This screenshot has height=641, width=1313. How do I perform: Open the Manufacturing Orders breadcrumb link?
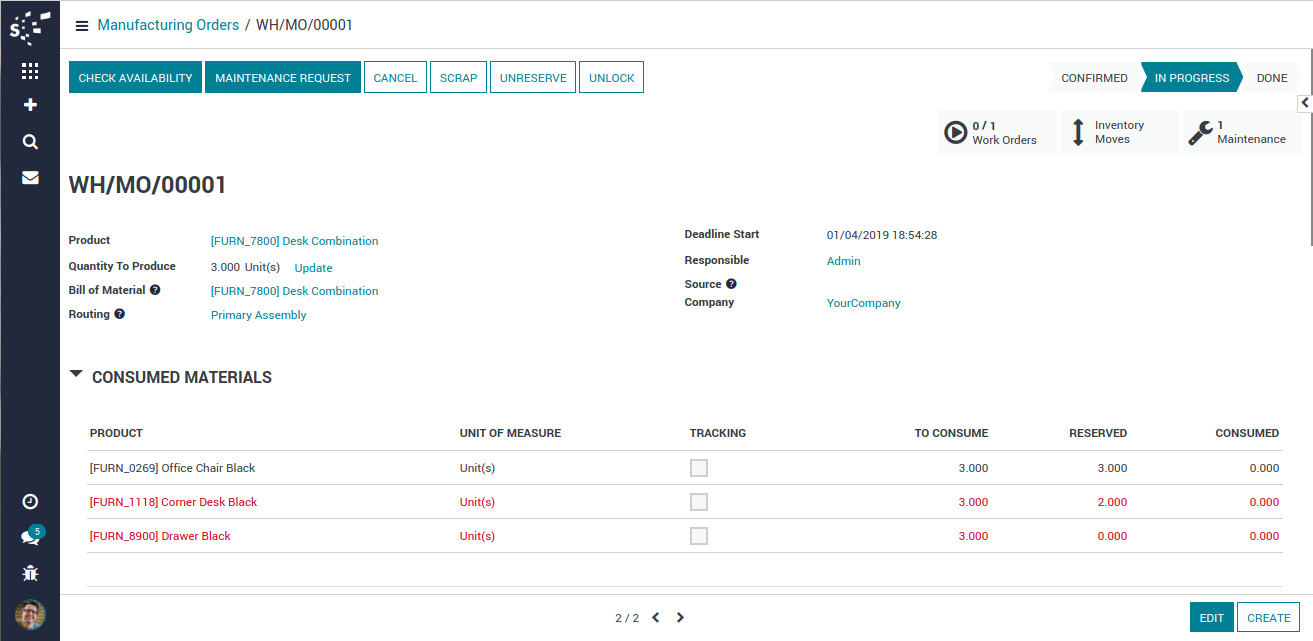point(168,25)
